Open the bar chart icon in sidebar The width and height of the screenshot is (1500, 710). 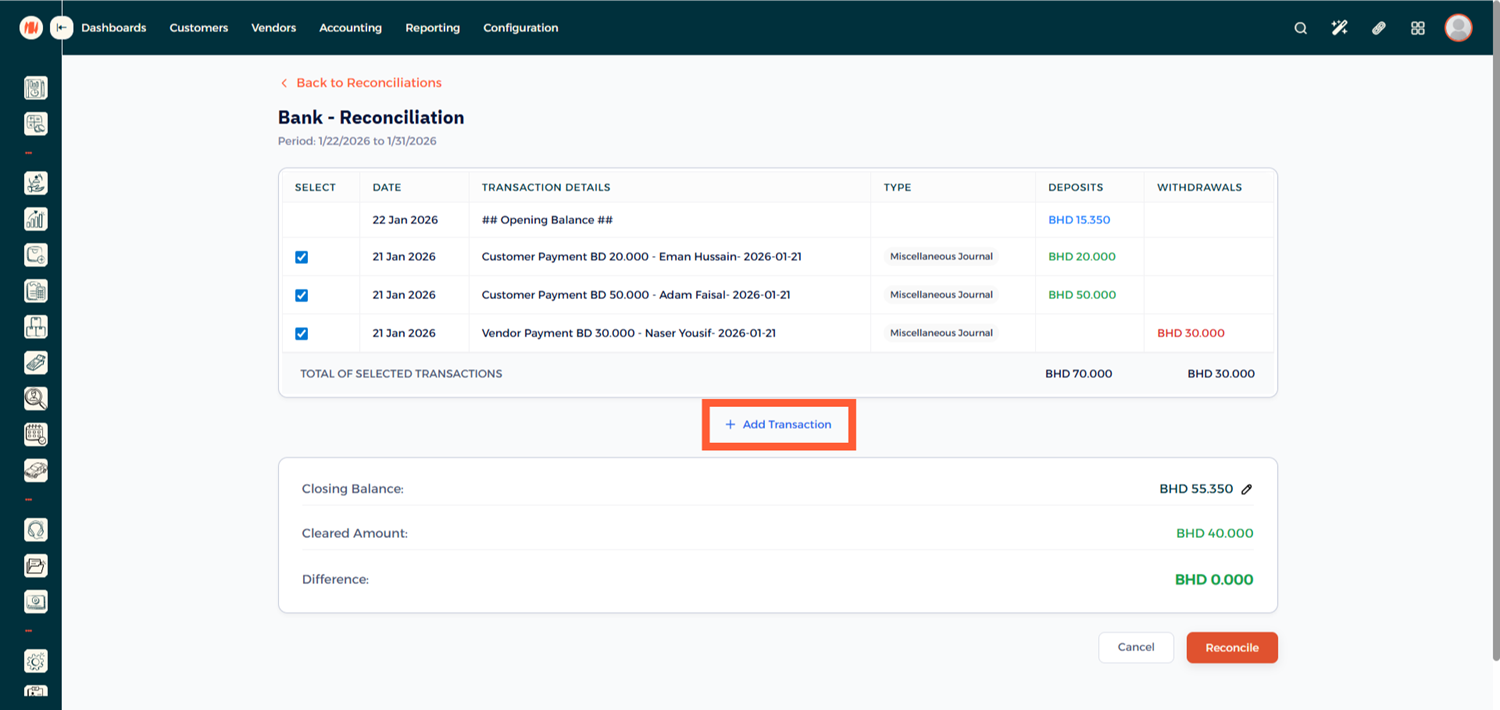click(36, 219)
